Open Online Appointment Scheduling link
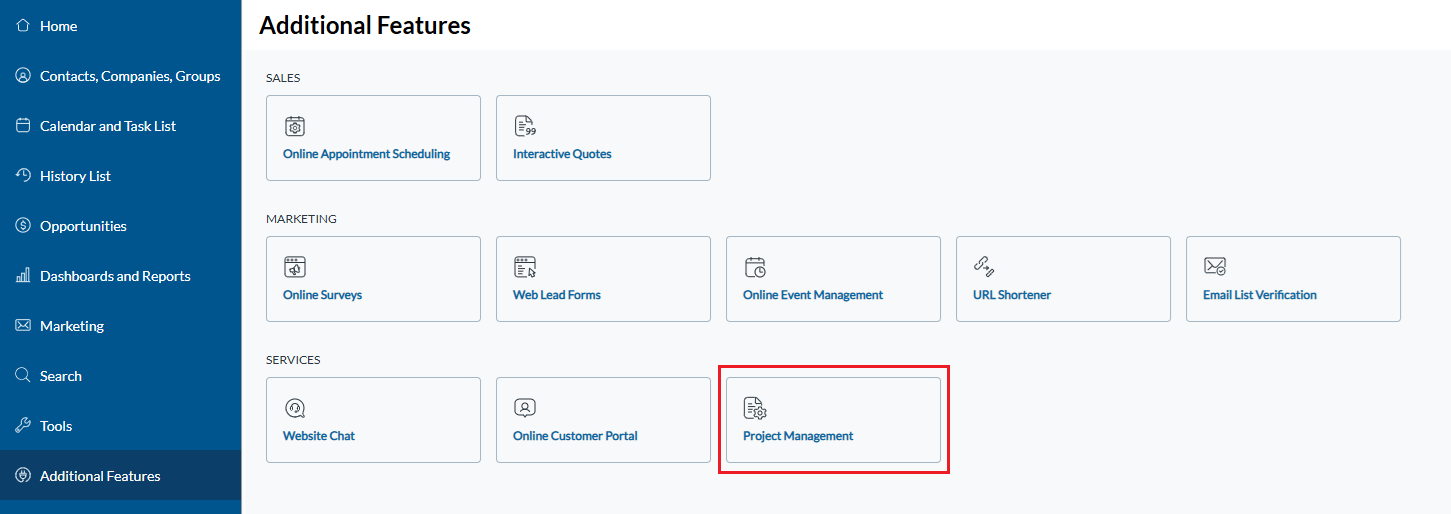Image resolution: width=1451 pixels, height=514 pixels. (x=366, y=154)
